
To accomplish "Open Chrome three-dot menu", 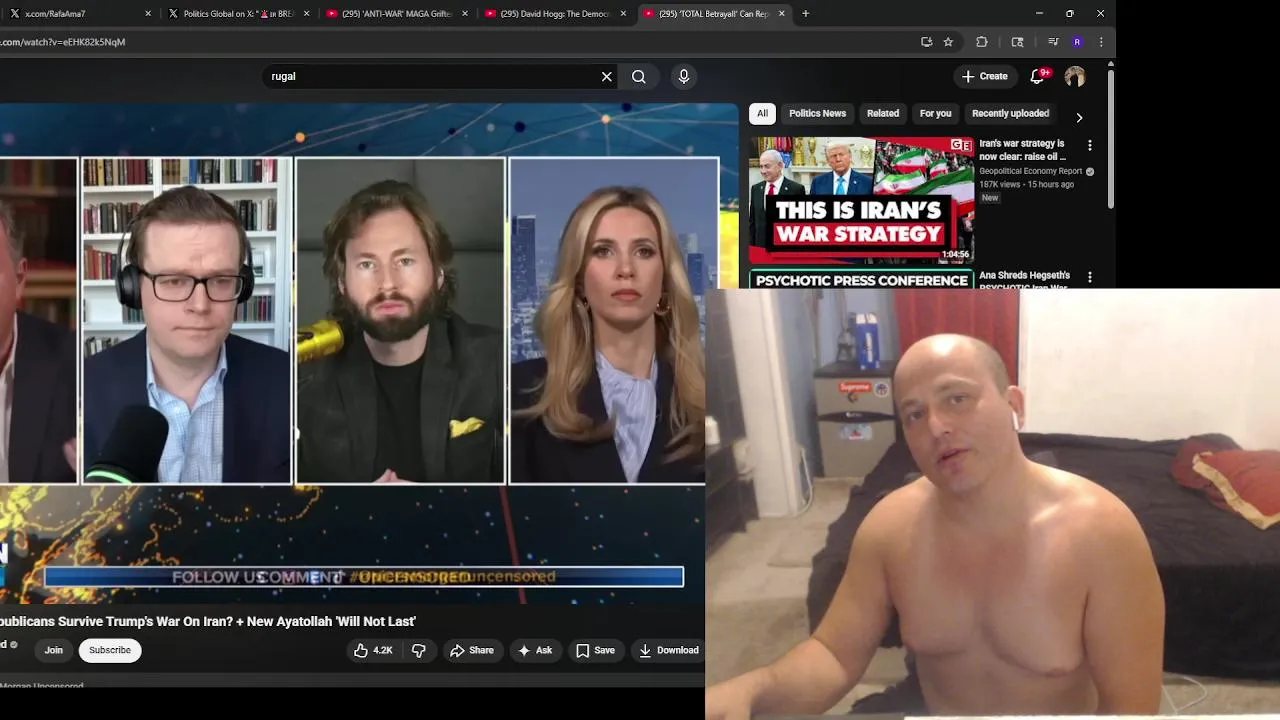I will [x=1101, y=42].
